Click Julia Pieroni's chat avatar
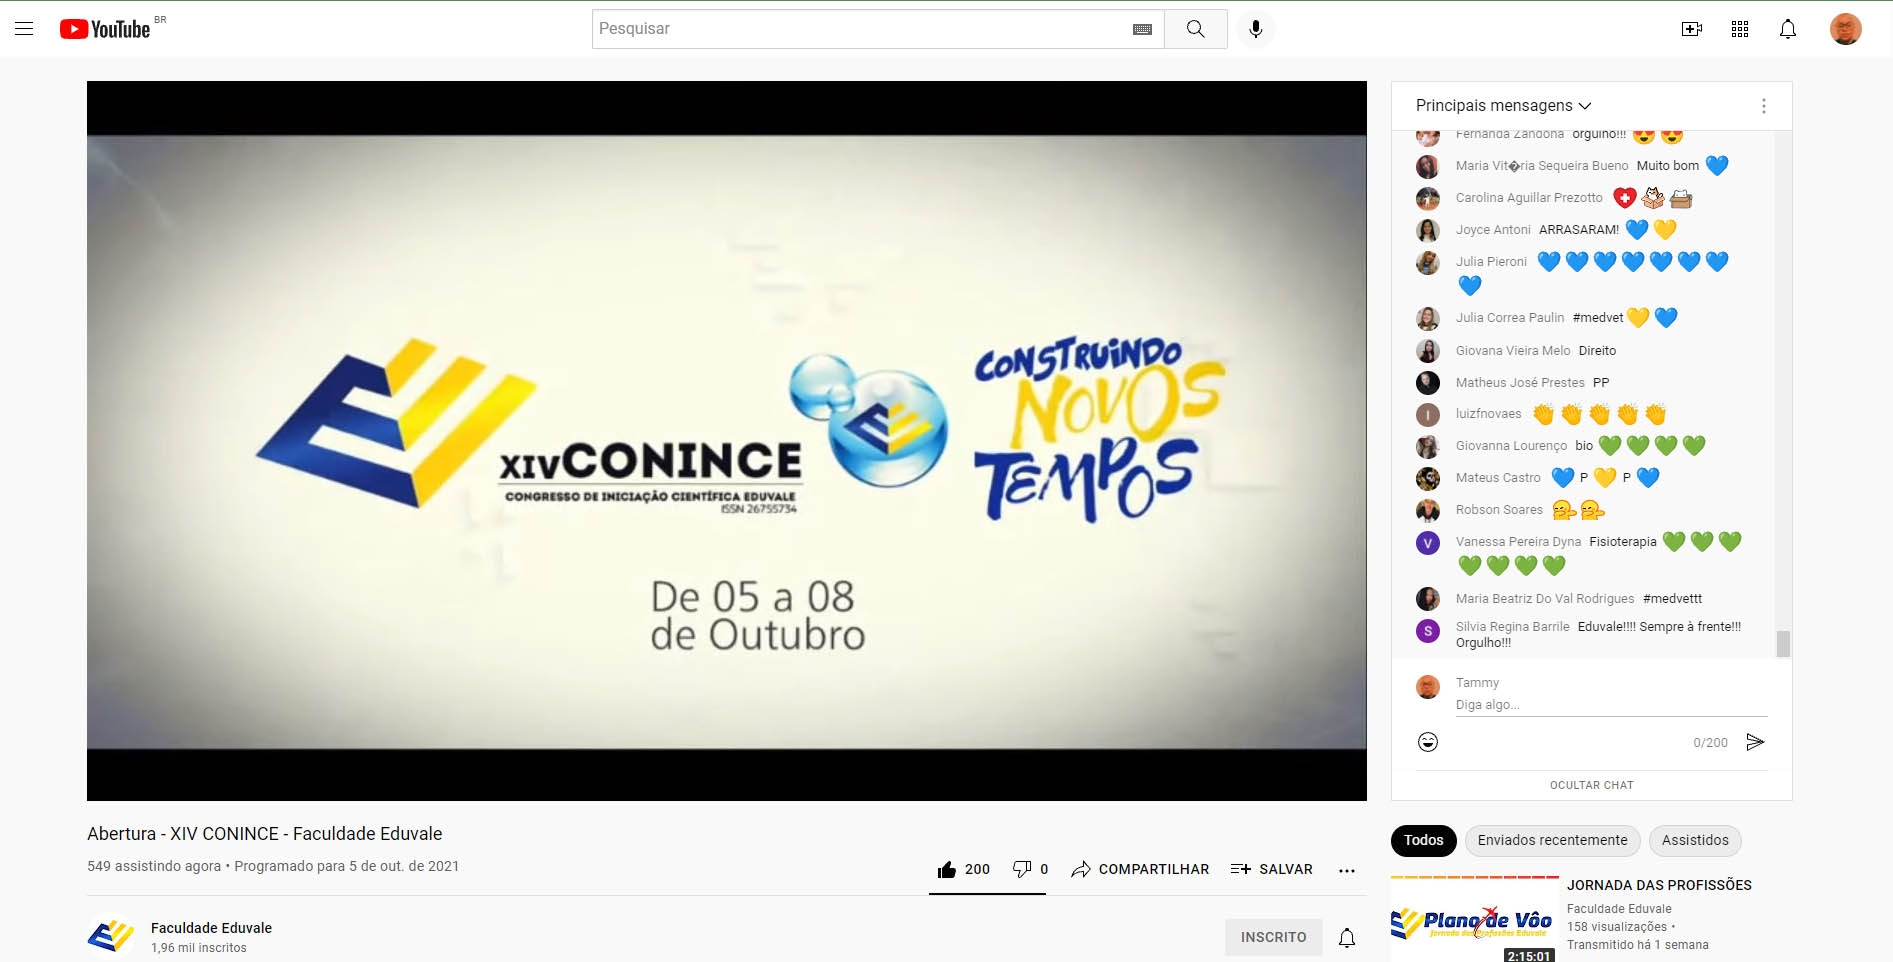 point(1428,262)
